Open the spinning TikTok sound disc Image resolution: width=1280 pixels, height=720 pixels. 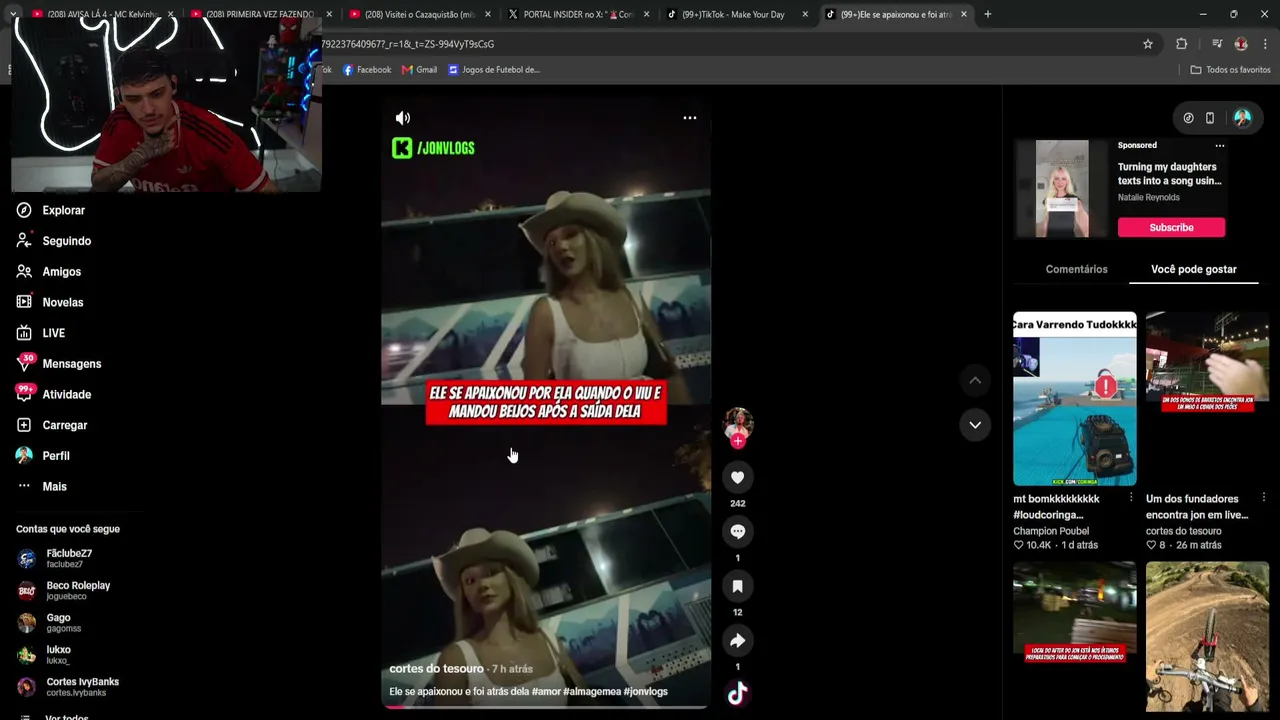[x=737, y=694]
